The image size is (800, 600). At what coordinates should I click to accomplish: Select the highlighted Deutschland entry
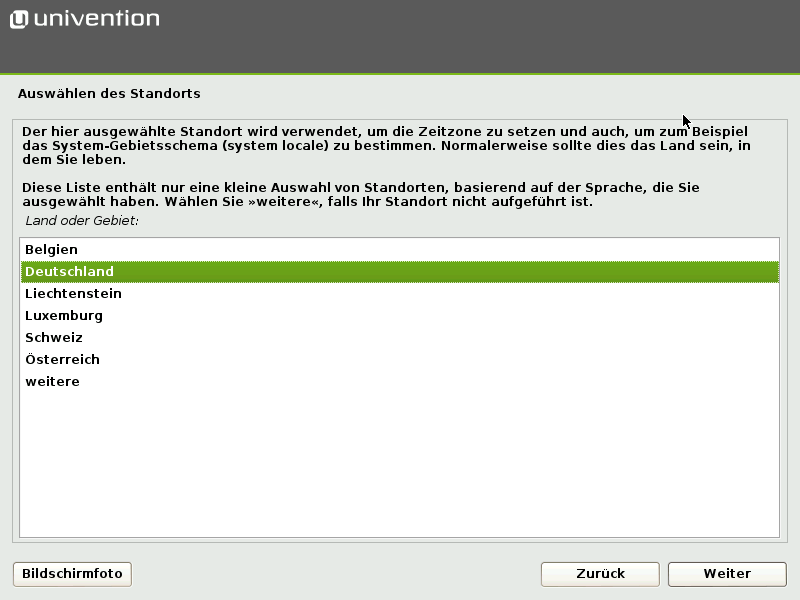coord(70,271)
